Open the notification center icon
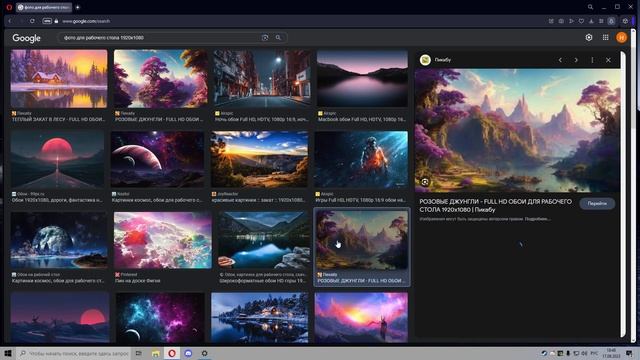 (x=629, y=353)
